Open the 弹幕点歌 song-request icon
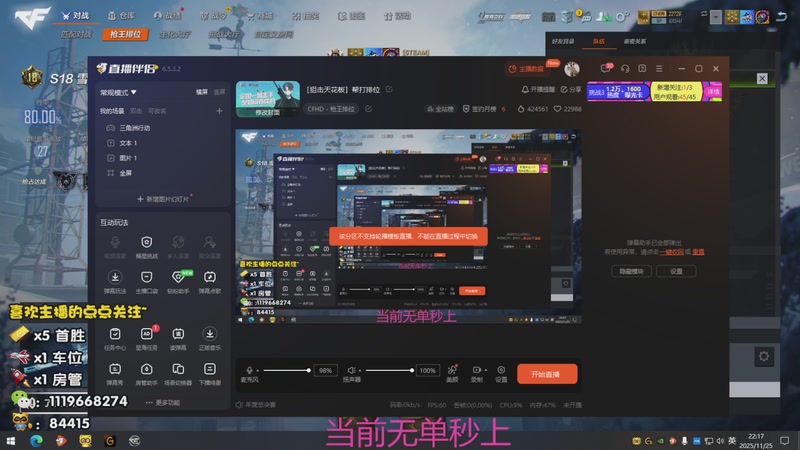Screen dimensions: 800x450 pyautogui.click(x=210, y=277)
